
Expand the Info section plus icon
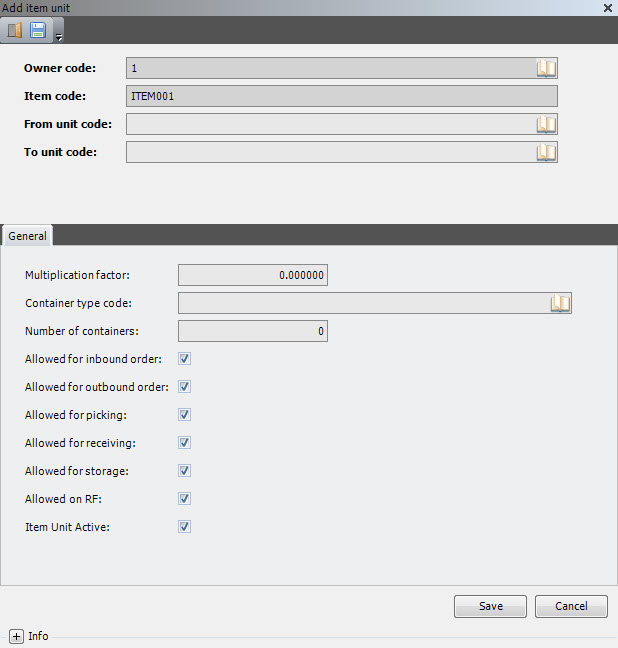(x=16, y=636)
